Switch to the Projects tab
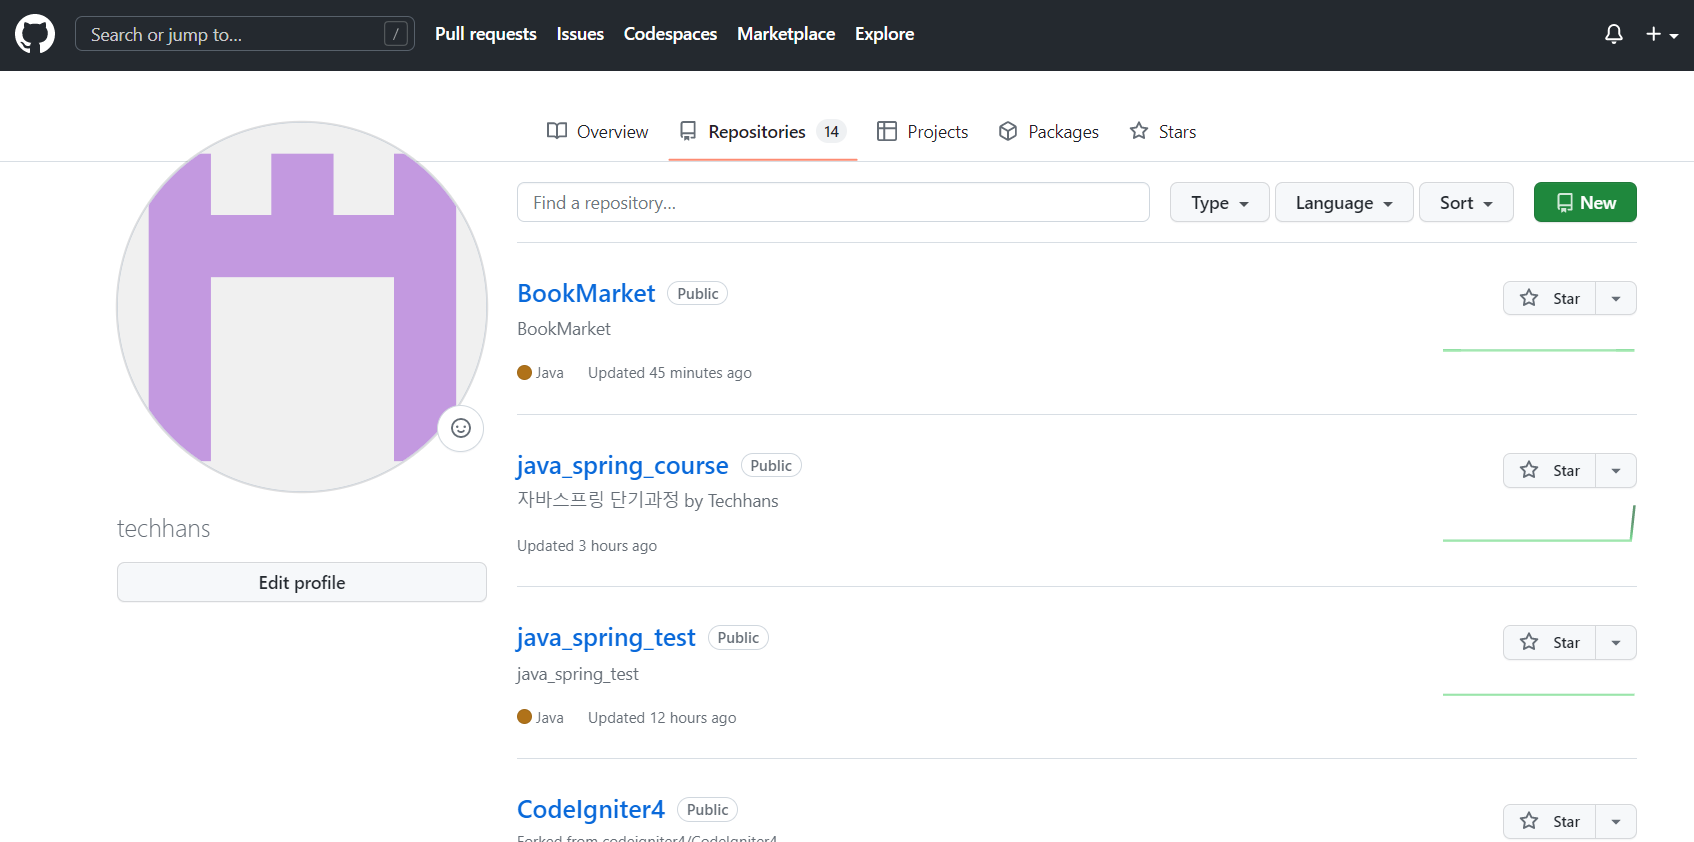The height and width of the screenshot is (842, 1694). click(x=922, y=131)
